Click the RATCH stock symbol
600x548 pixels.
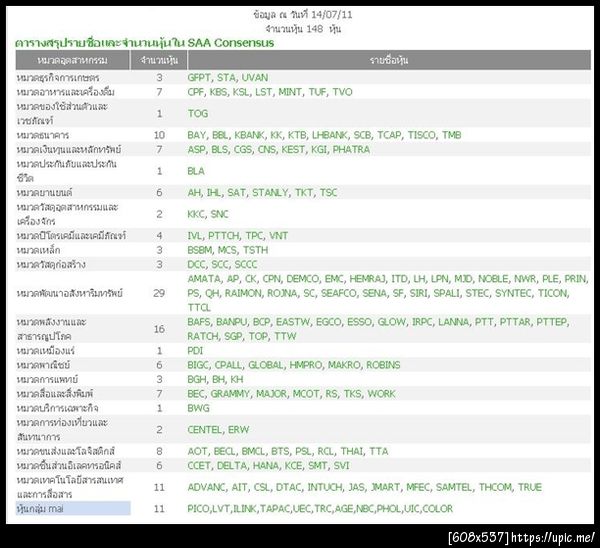(202, 336)
